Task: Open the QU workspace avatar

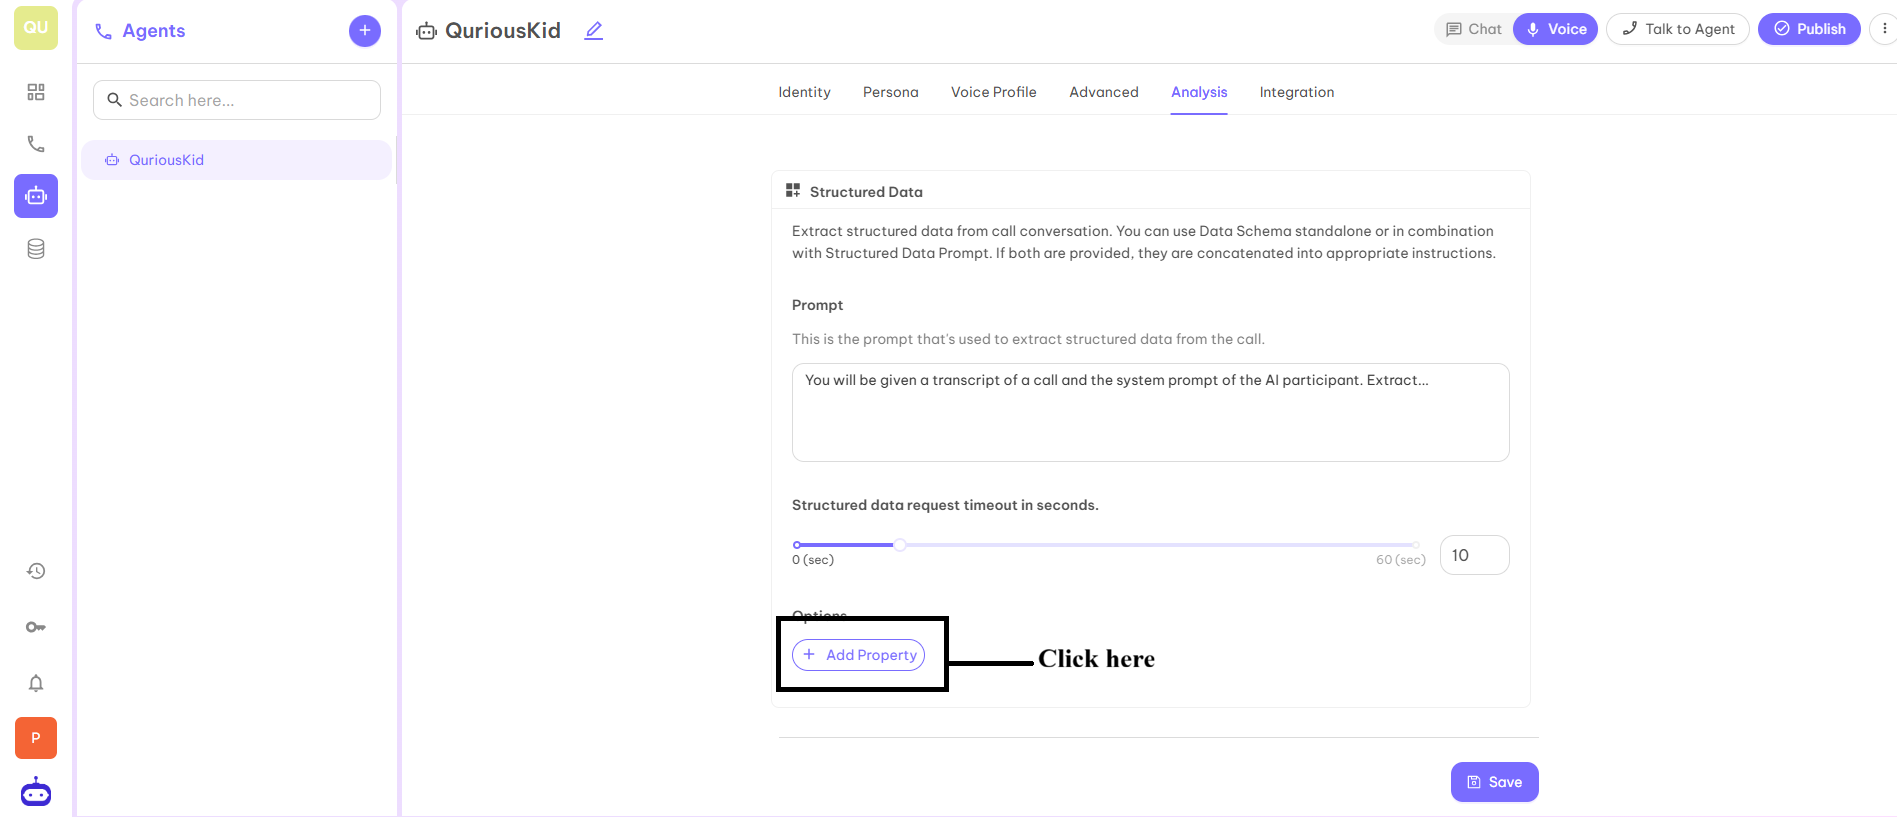Action: tap(36, 28)
